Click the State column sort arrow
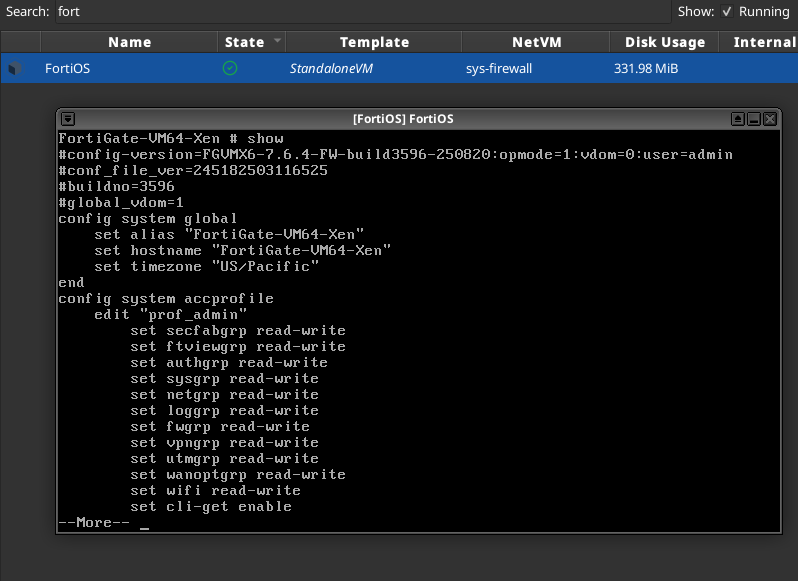 [276, 42]
